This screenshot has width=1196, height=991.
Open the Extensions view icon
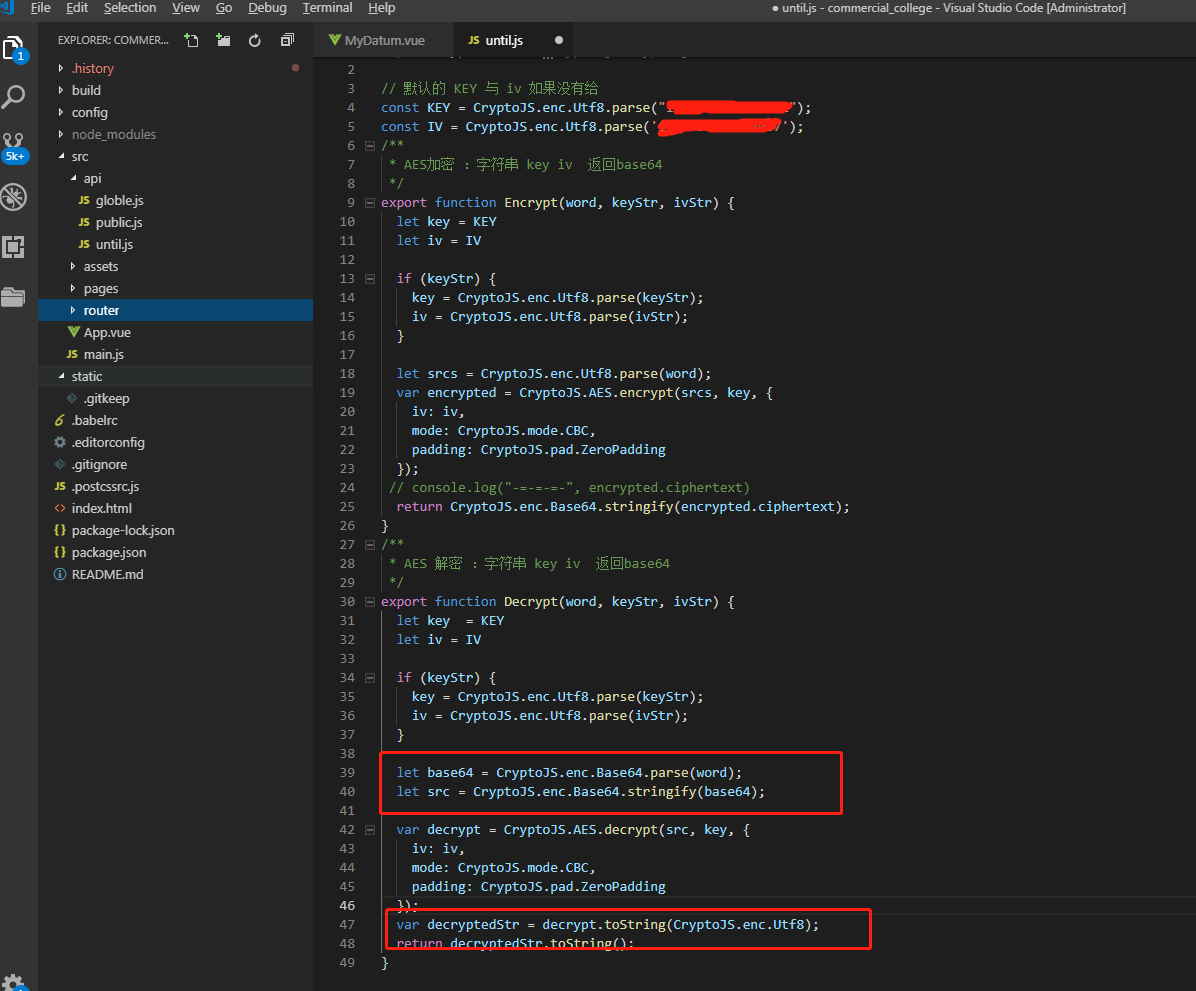(x=14, y=246)
